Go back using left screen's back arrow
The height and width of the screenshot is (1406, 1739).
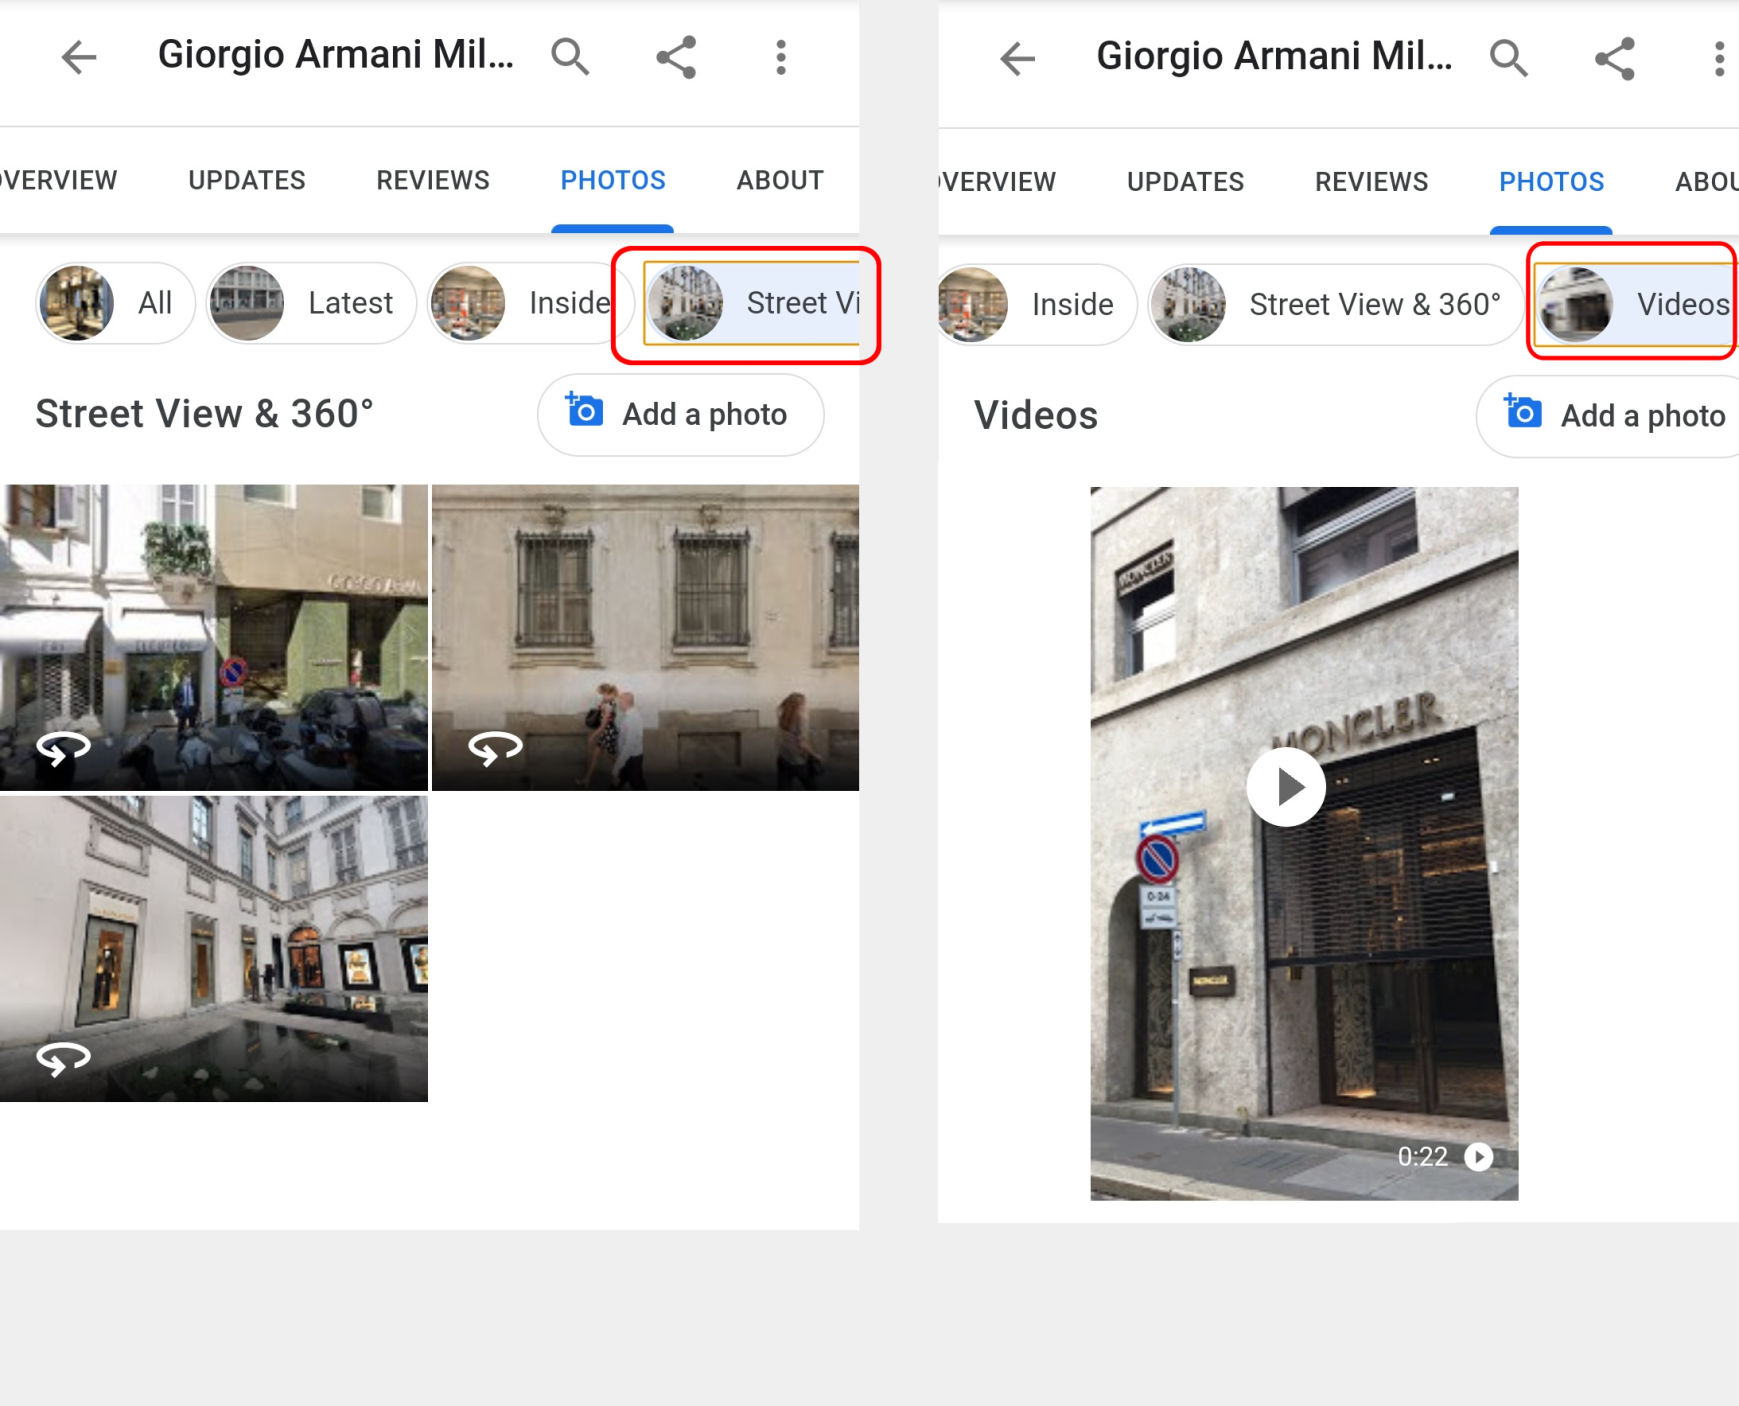point(79,57)
